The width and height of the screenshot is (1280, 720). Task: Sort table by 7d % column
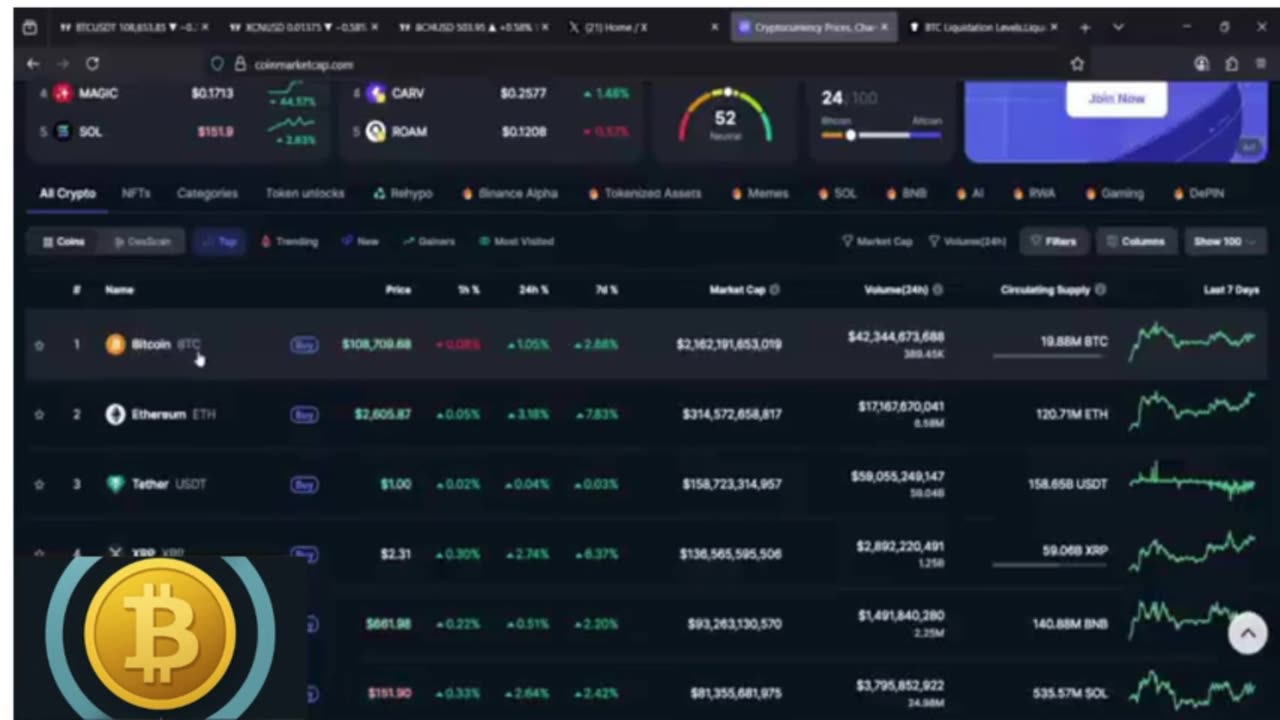click(x=606, y=290)
